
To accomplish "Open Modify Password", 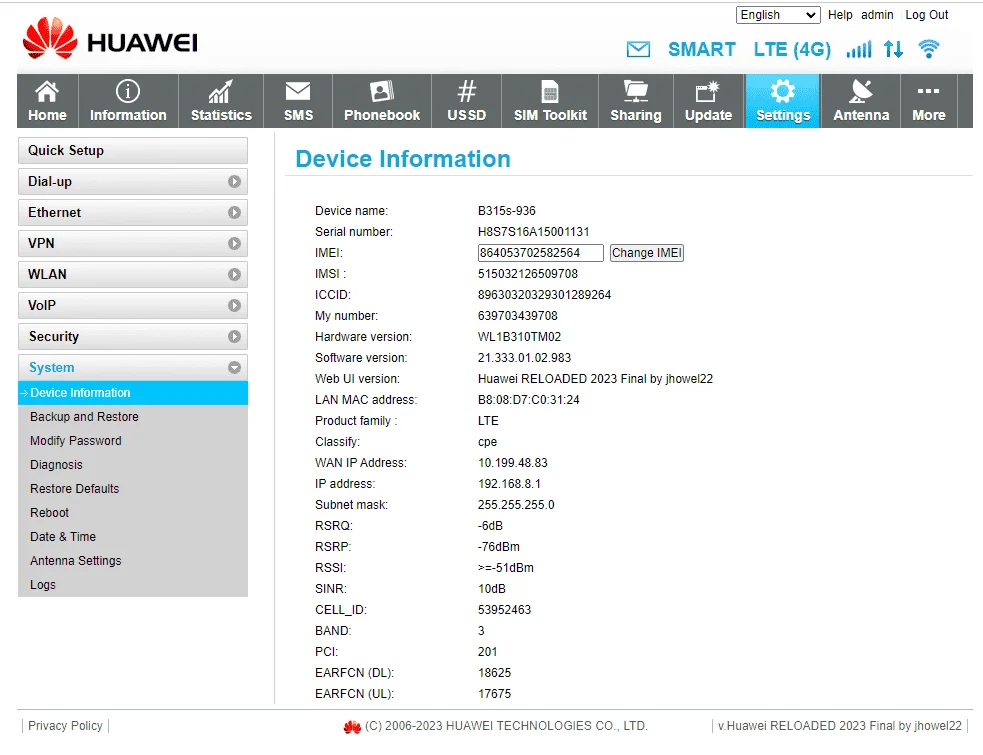I will coord(76,441).
